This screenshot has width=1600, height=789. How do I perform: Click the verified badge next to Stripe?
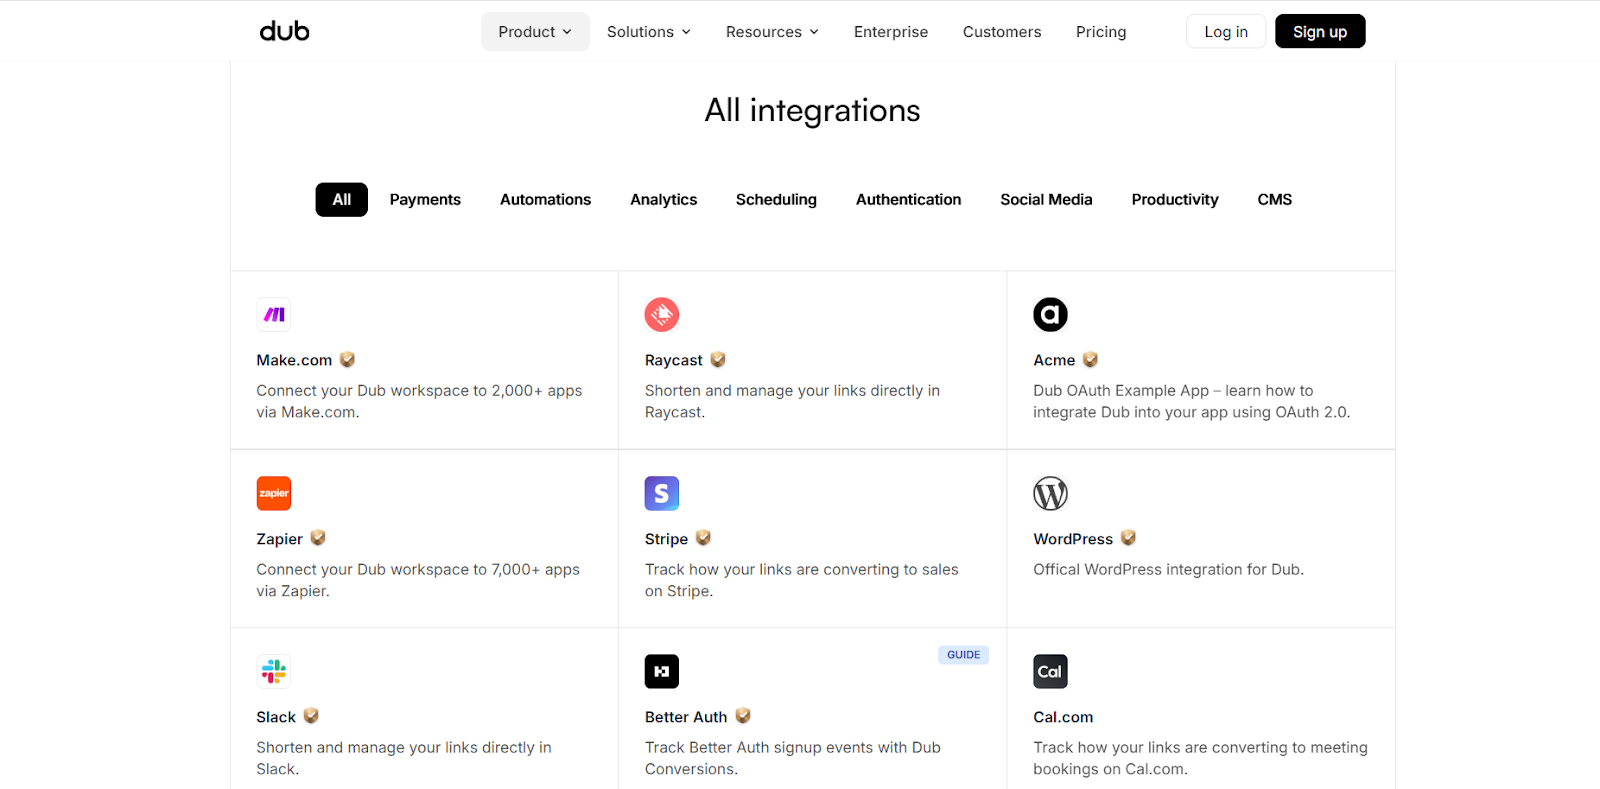[703, 538]
